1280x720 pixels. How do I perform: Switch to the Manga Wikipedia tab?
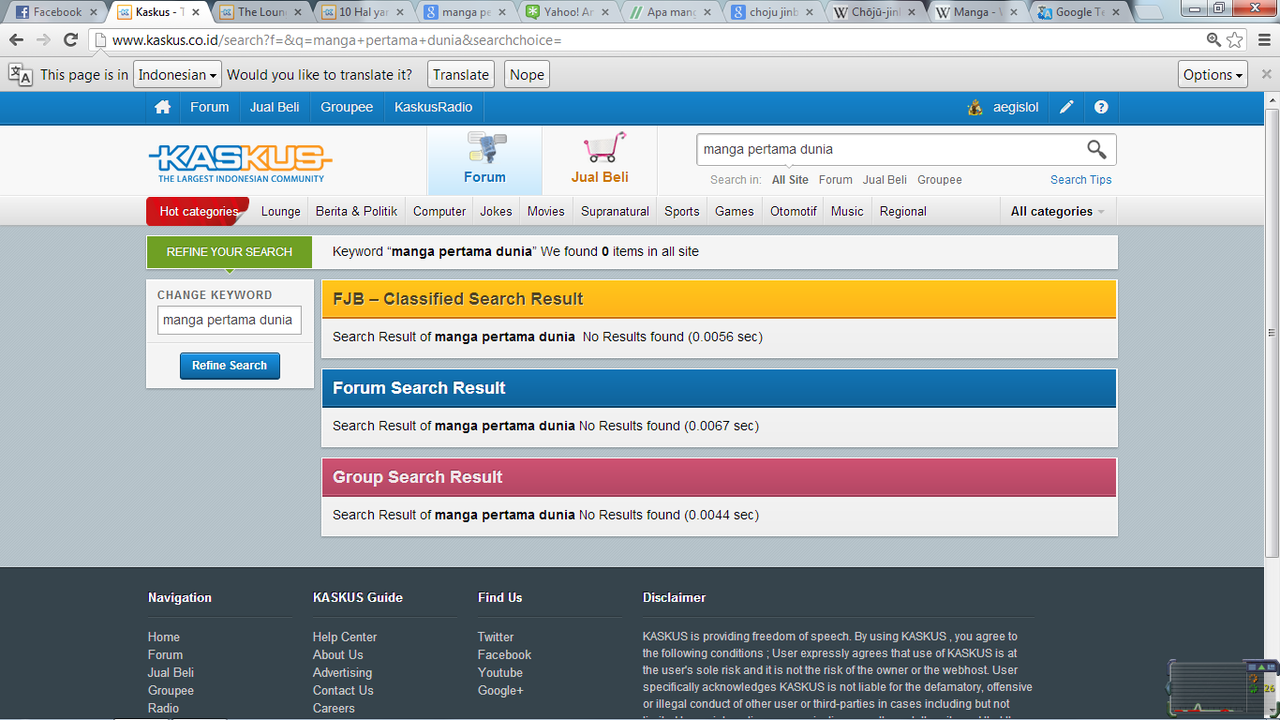(x=977, y=12)
